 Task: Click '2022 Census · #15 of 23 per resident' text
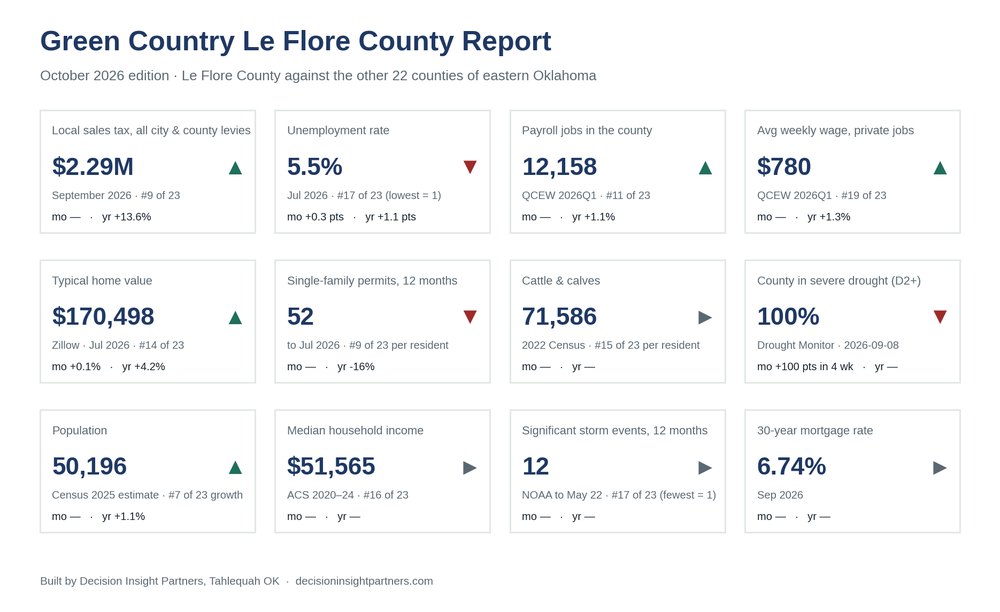610,346
